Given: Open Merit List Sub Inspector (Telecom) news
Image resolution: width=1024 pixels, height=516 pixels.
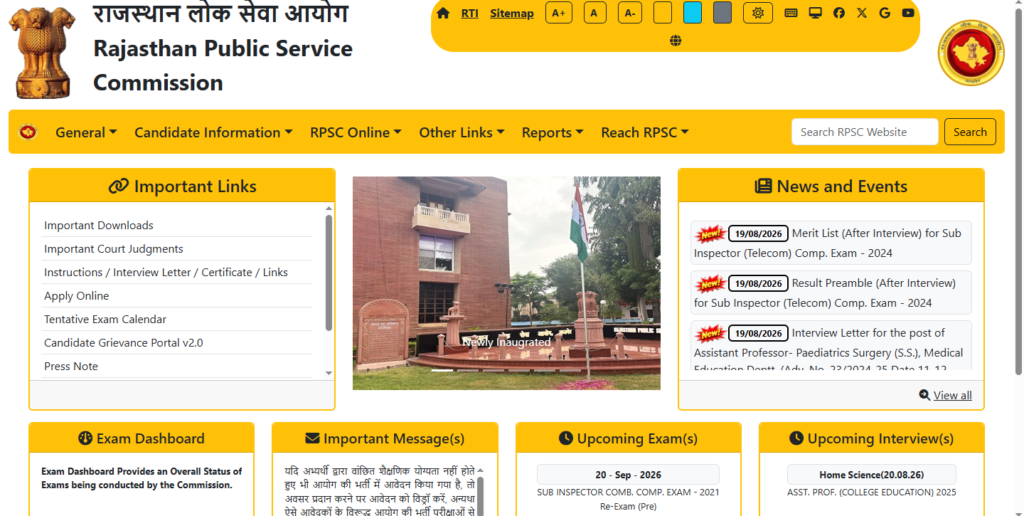Looking at the screenshot, I should click(x=827, y=243).
